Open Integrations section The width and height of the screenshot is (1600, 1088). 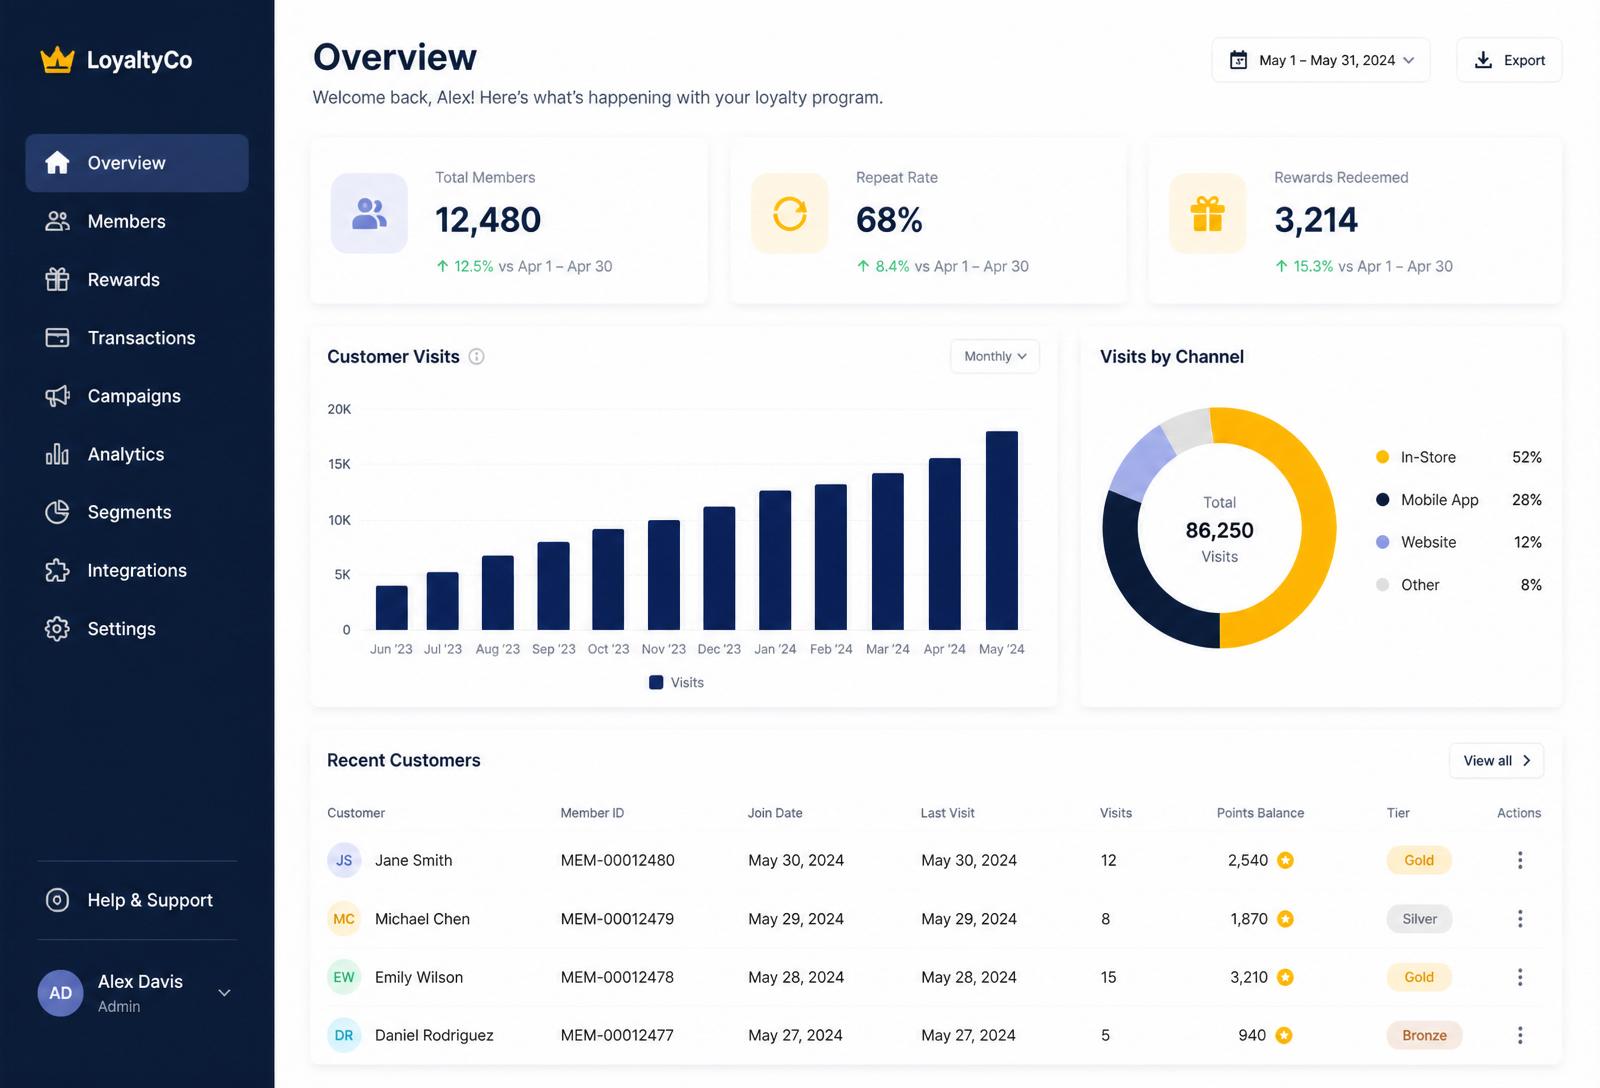click(137, 570)
